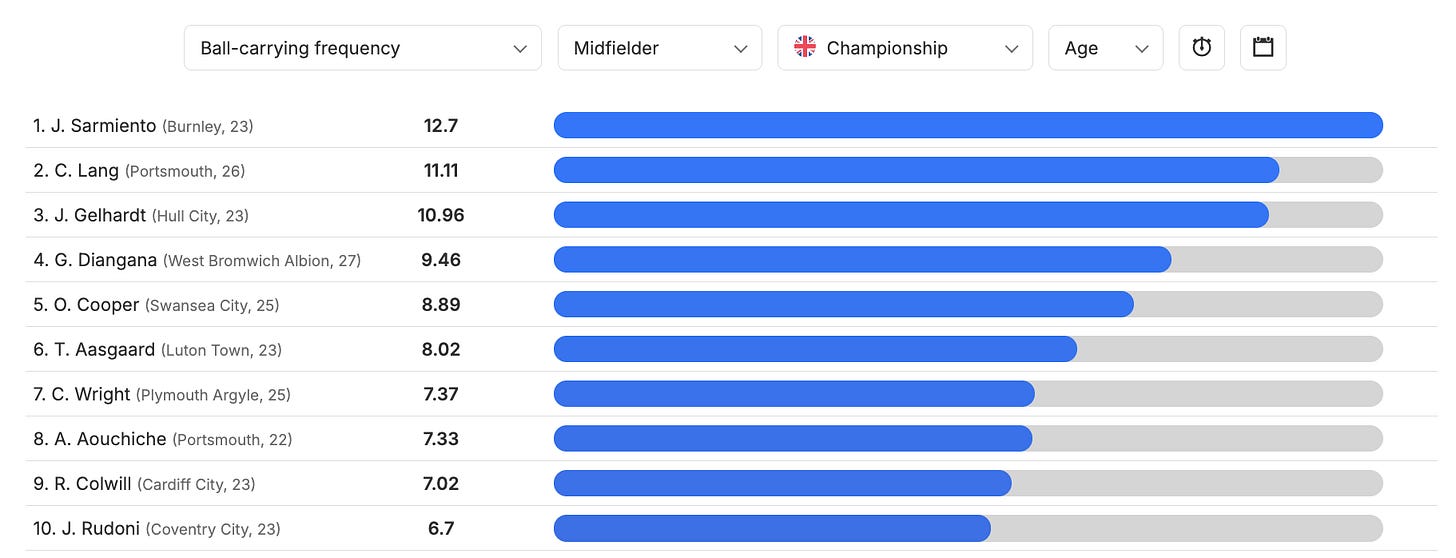Open the calendar date filter icon
The image size is (1456, 558).
click(x=1263, y=48)
